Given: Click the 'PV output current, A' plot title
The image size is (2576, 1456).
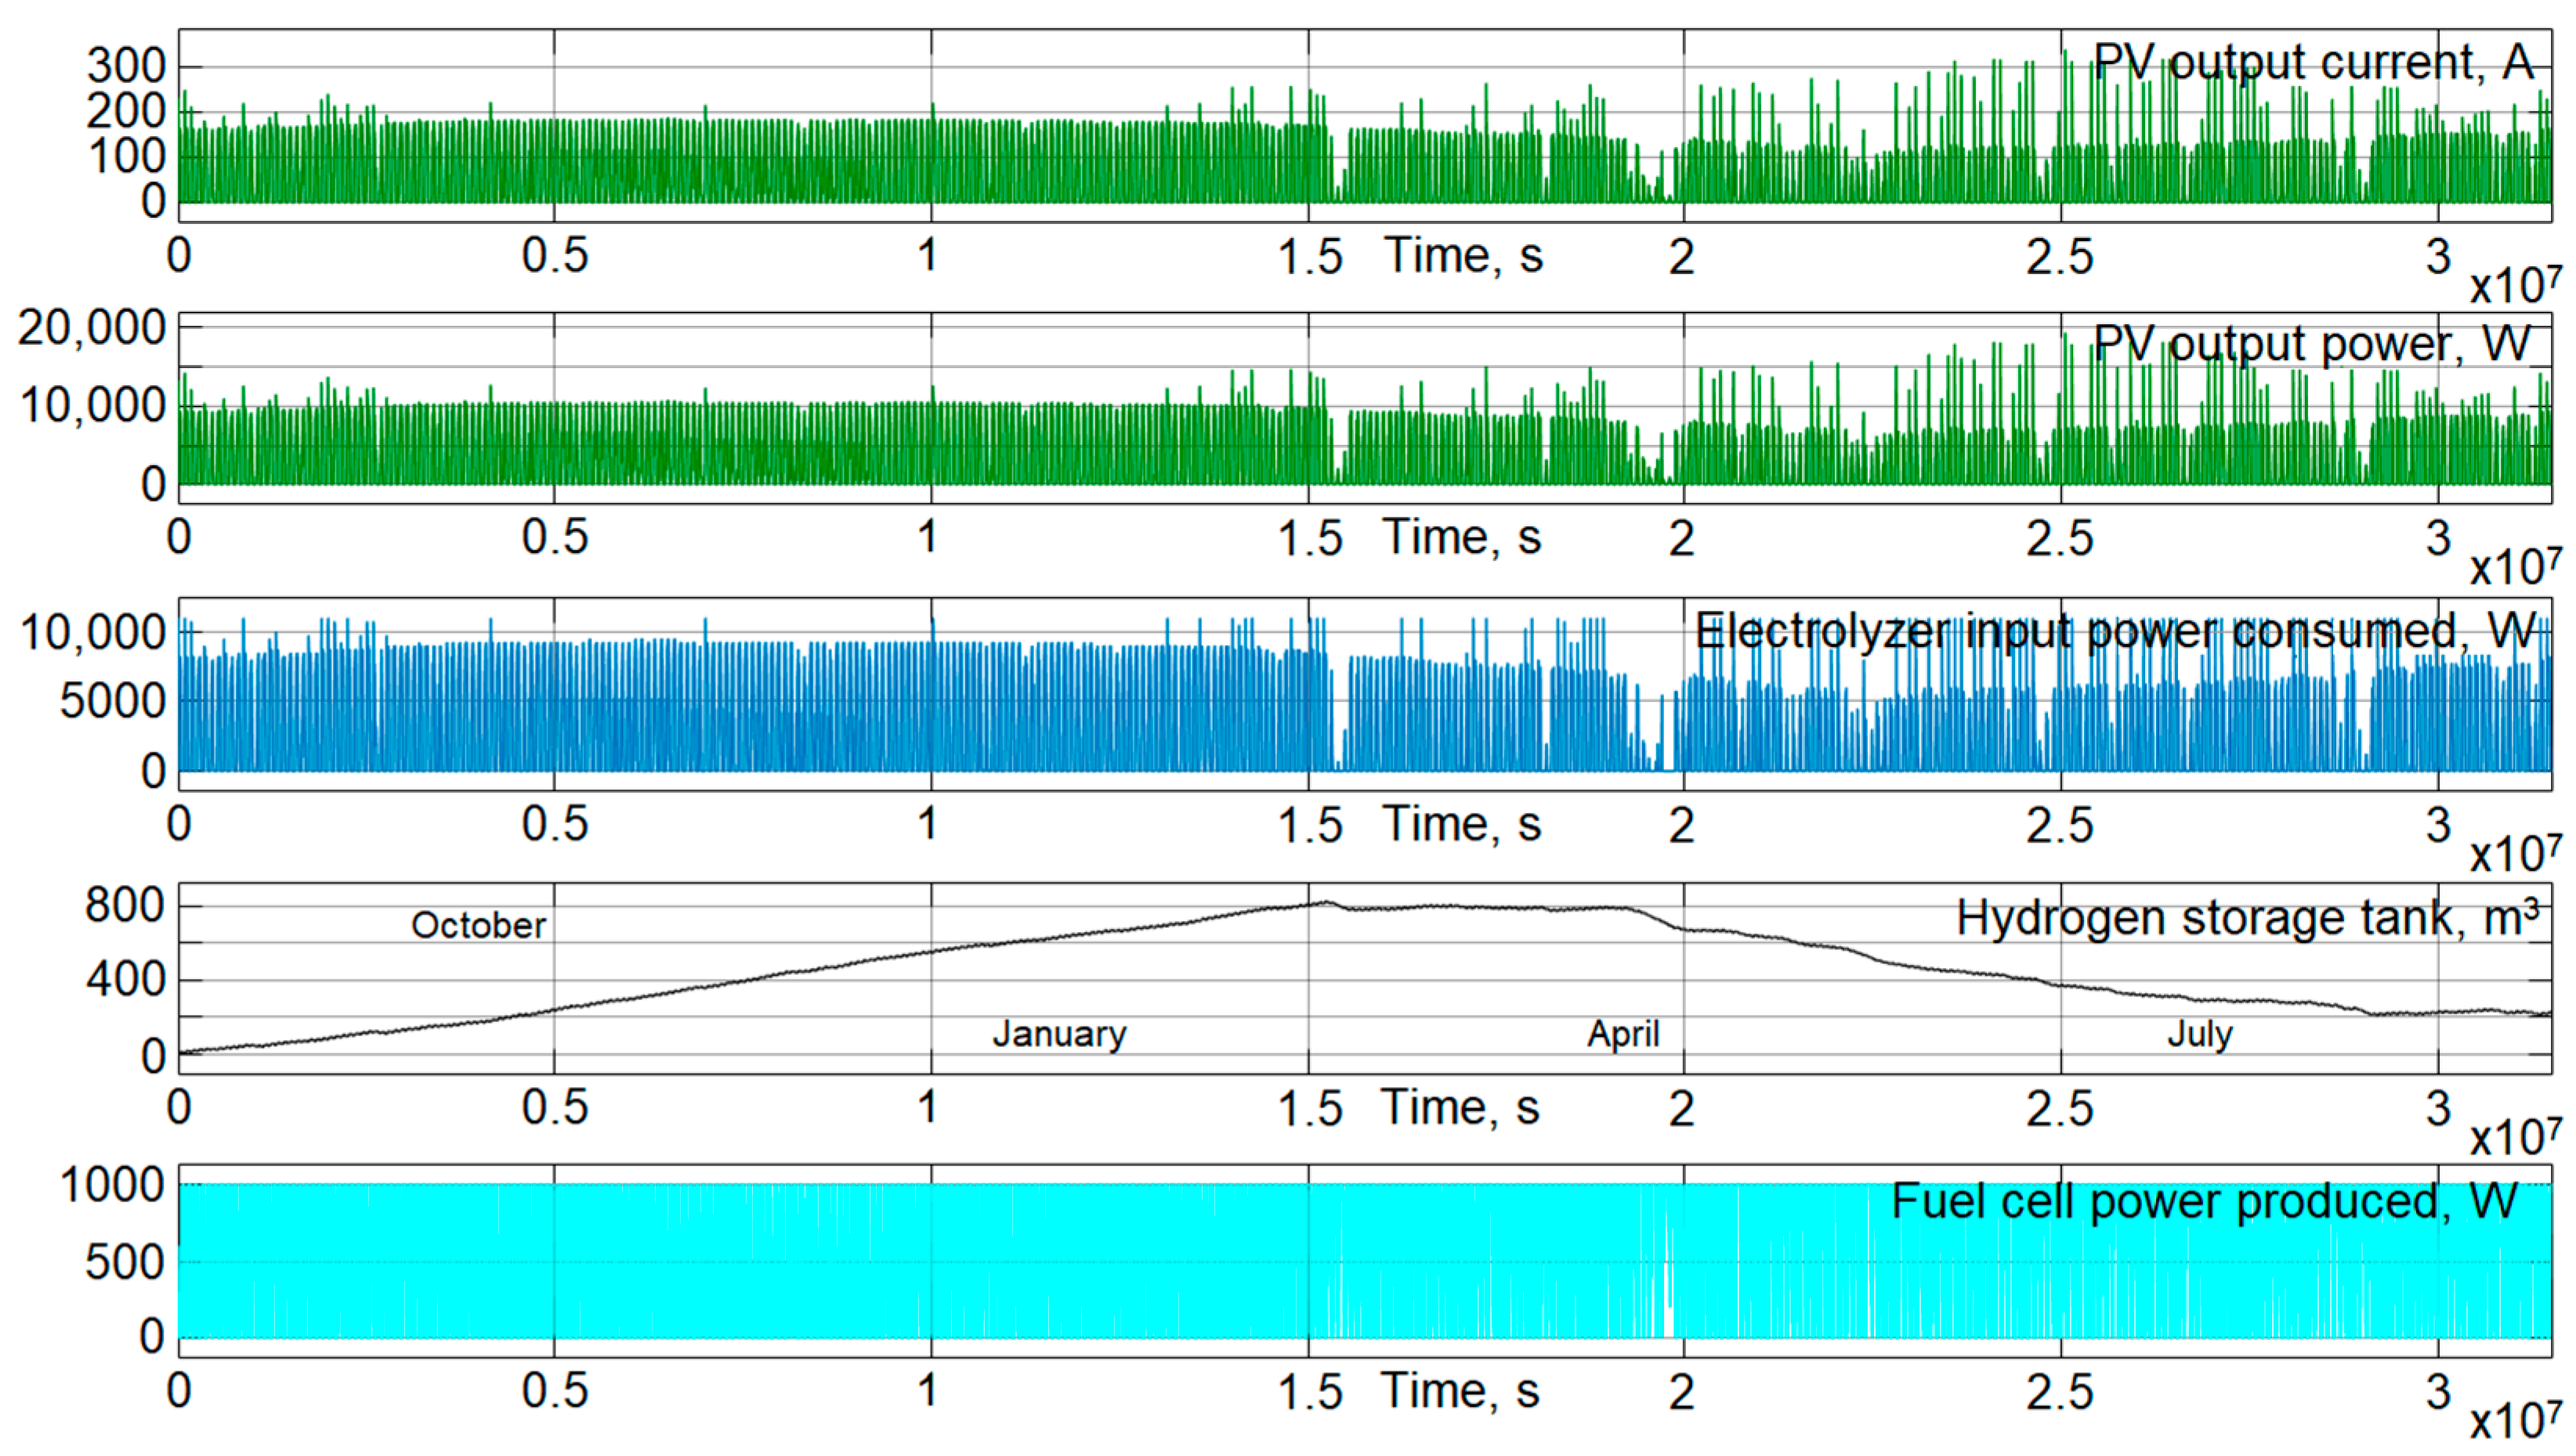Looking at the screenshot, I should click(x=2313, y=62).
